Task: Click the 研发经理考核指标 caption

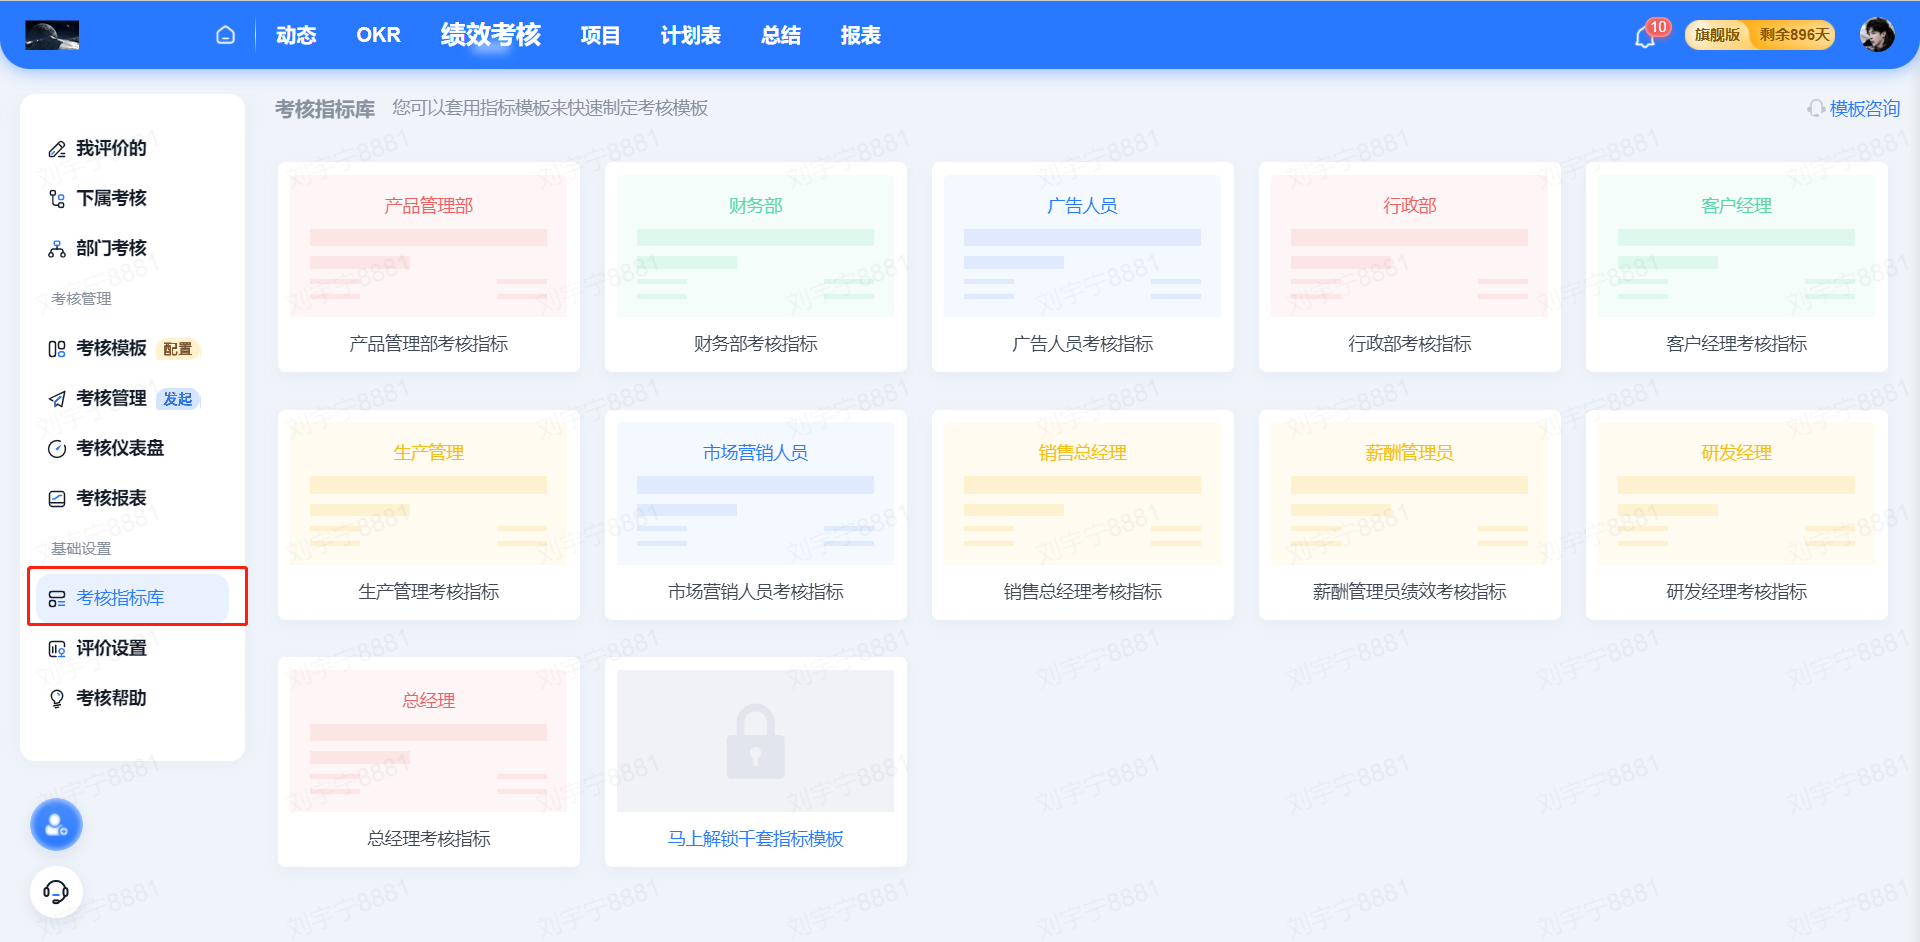Action: pyautogui.click(x=1736, y=592)
